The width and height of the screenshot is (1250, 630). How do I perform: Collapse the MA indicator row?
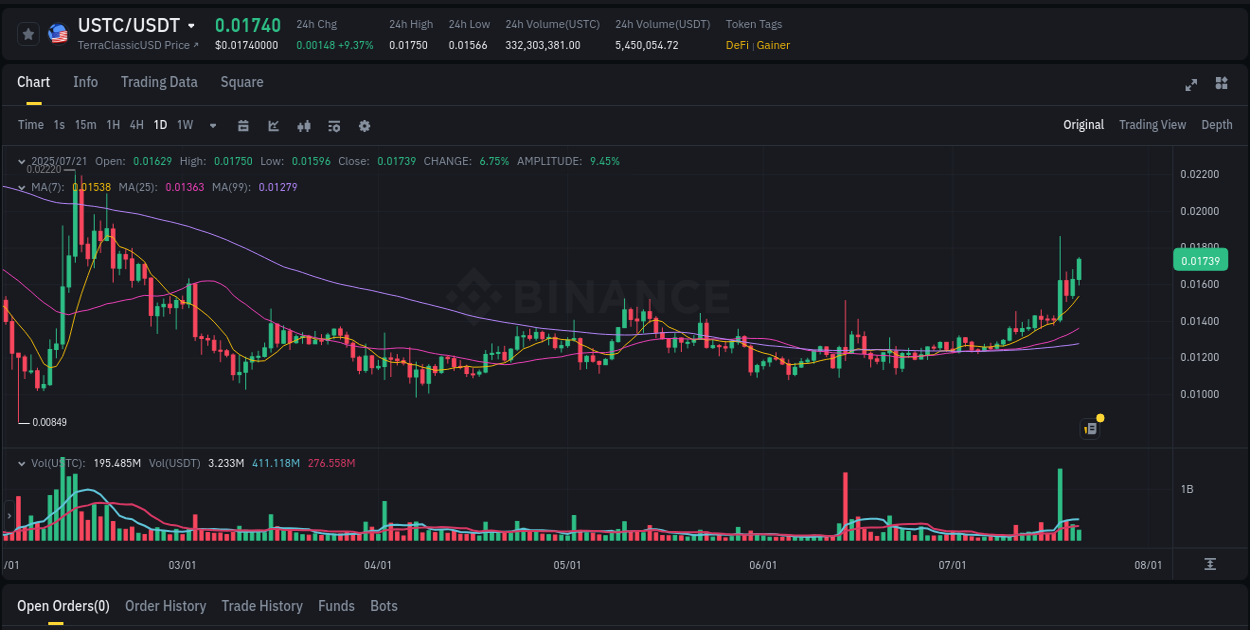pos(21,186)
